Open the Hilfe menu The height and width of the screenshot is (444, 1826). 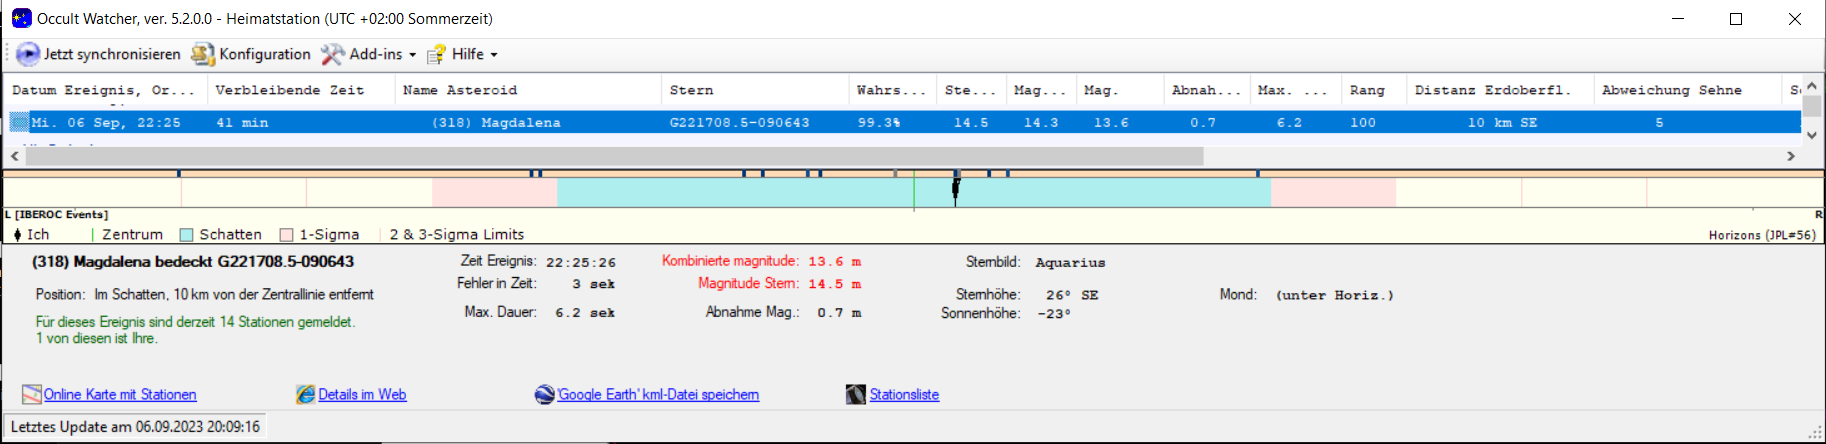(x=466, y=54)
